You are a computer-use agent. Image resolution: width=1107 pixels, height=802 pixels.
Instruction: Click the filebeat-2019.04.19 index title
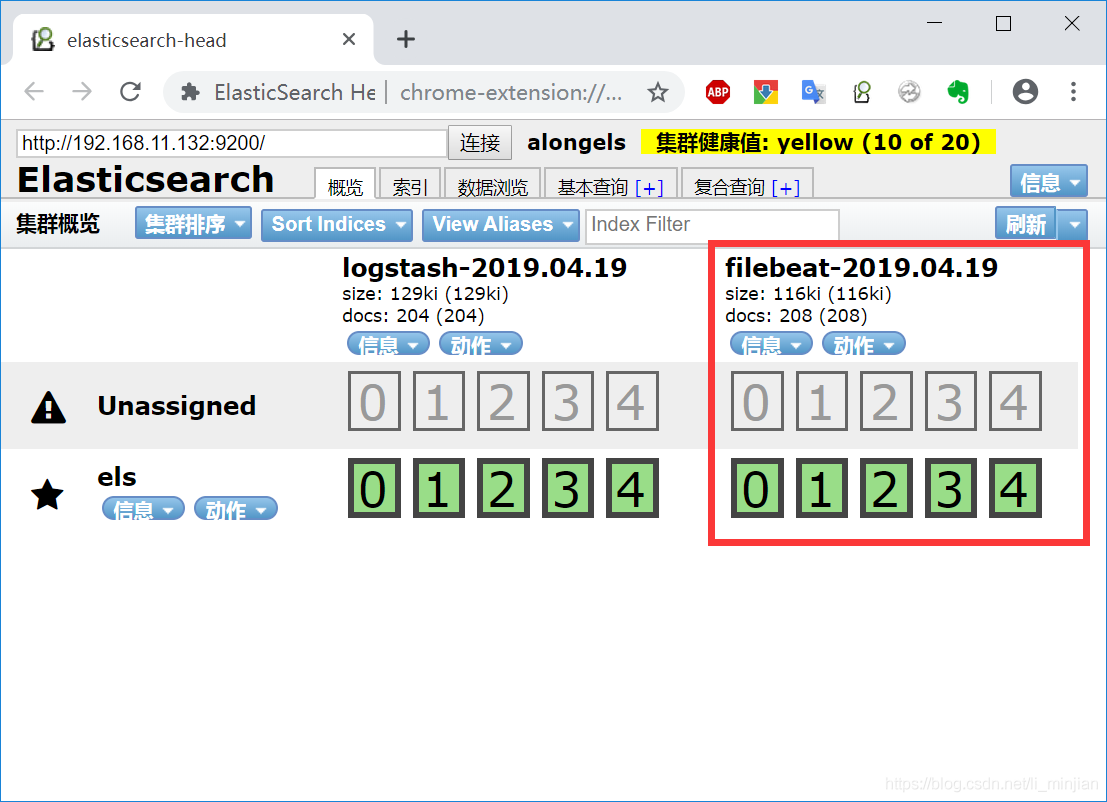[861, 268]
